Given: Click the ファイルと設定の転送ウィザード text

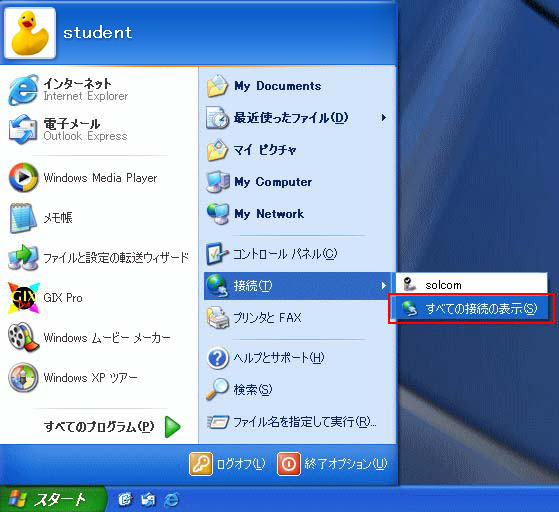Looking at the screenshot, I should click(x=116, y=257).
